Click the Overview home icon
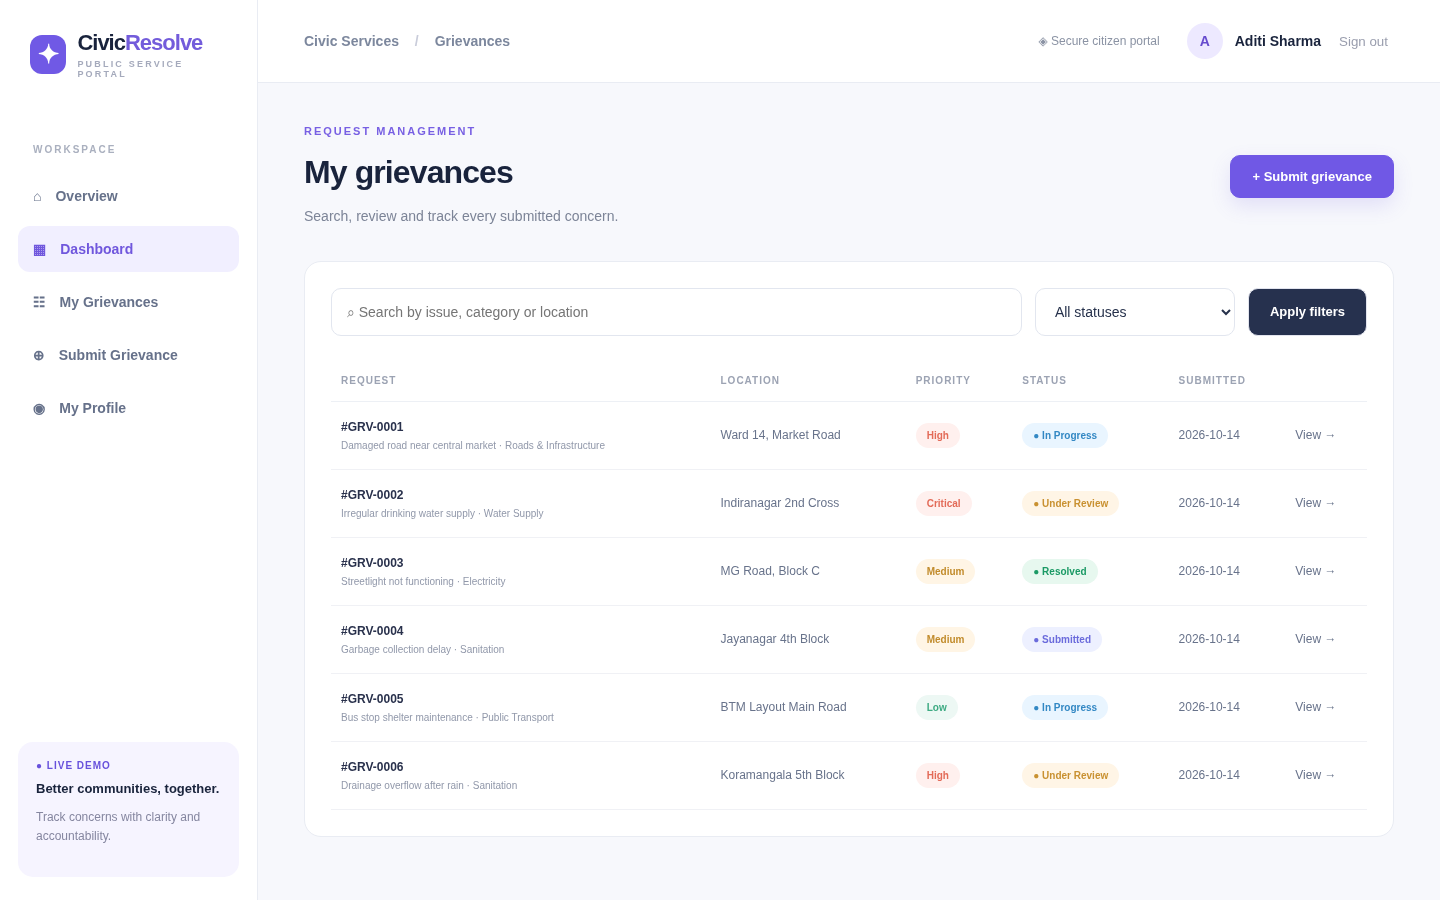This screenshot has width=1440, height=900. coord(37,196)
